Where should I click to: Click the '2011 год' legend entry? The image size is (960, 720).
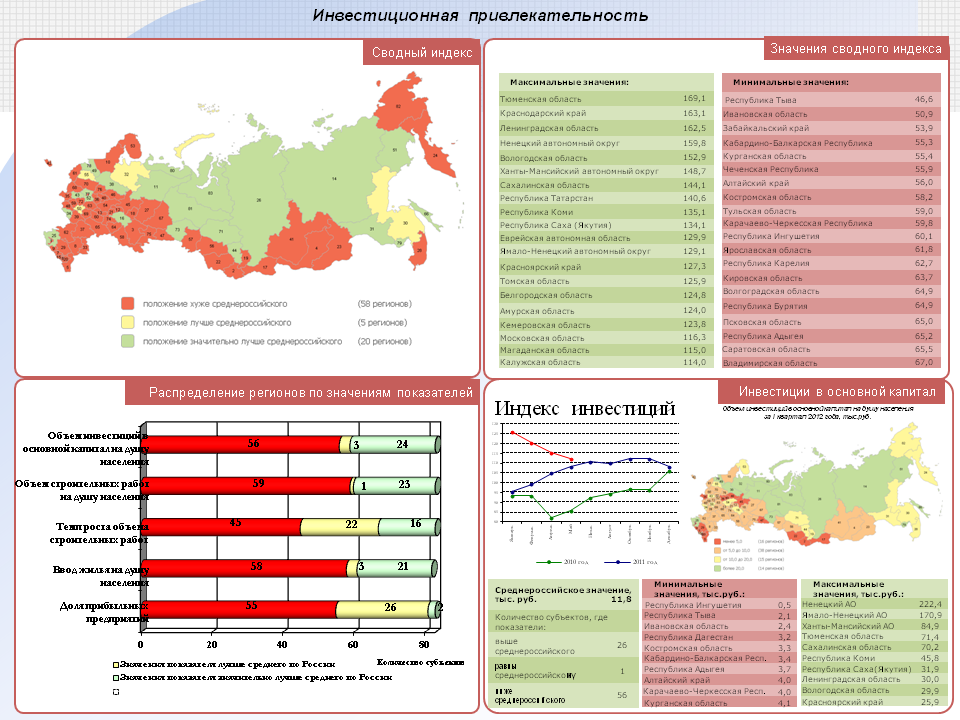(x=632, y=561)
